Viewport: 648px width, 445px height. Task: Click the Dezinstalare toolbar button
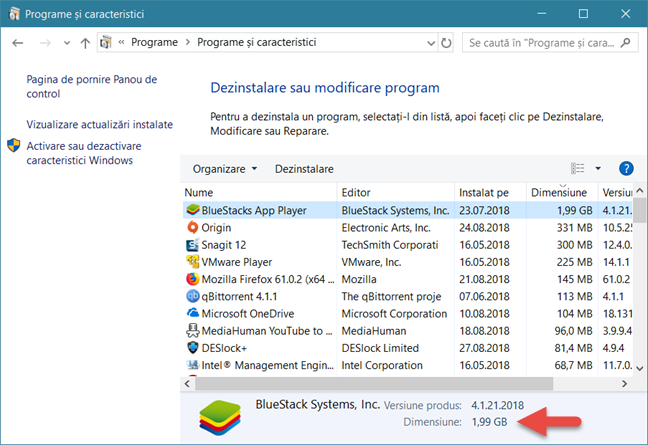(x=304, y=169)
